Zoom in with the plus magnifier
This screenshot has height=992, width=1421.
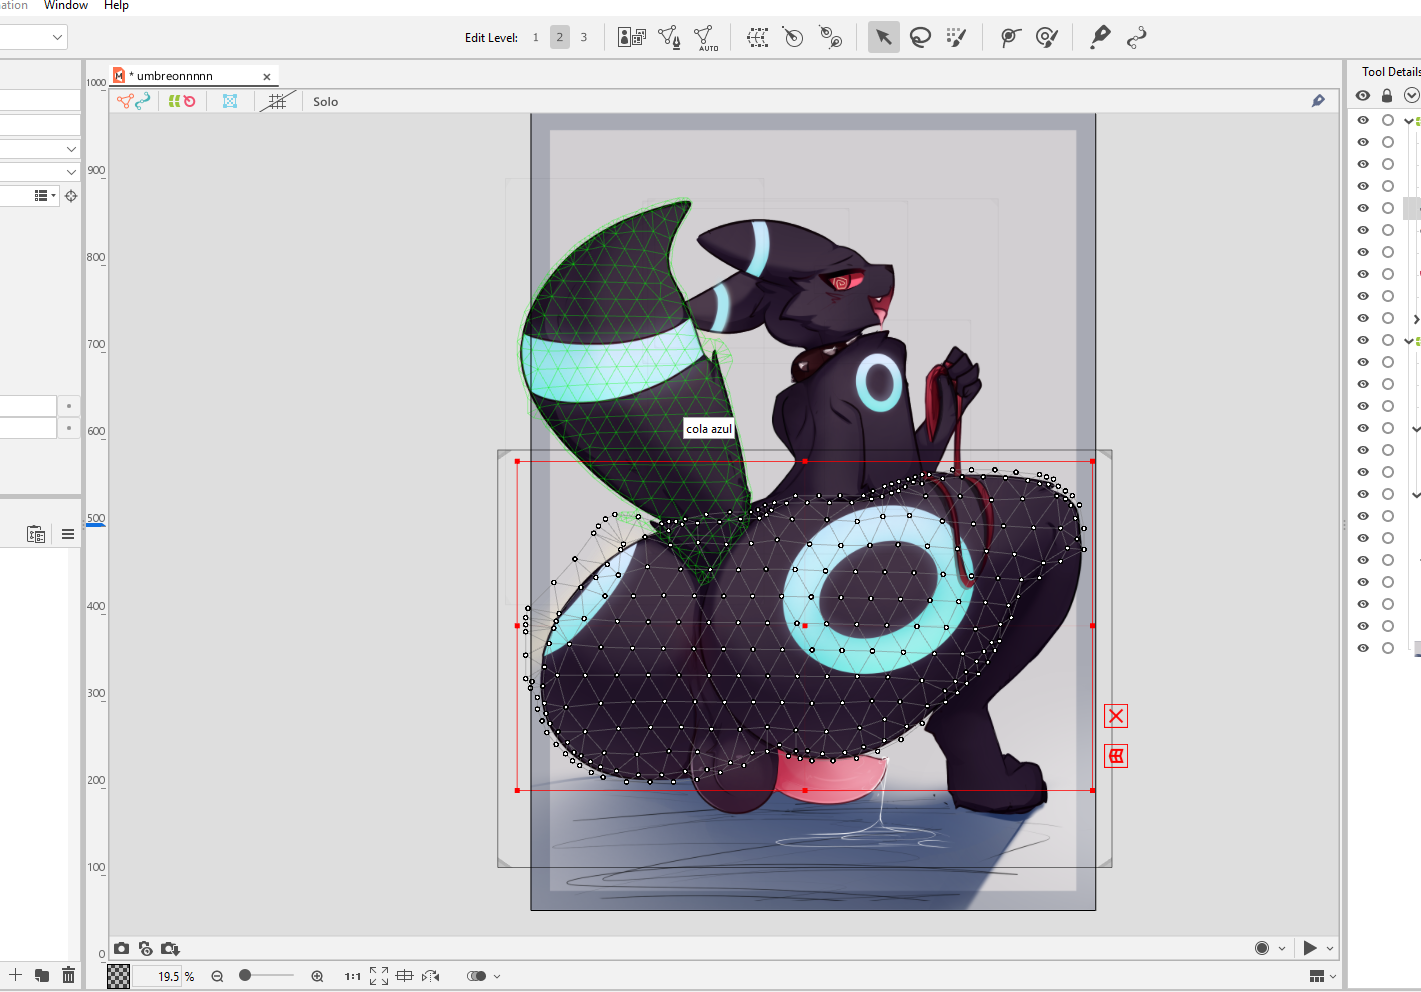point(317,976)
